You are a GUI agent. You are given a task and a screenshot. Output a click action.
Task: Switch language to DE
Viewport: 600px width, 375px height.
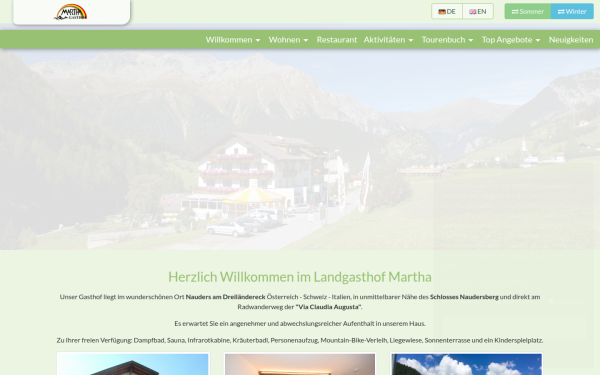pos(447,11)
